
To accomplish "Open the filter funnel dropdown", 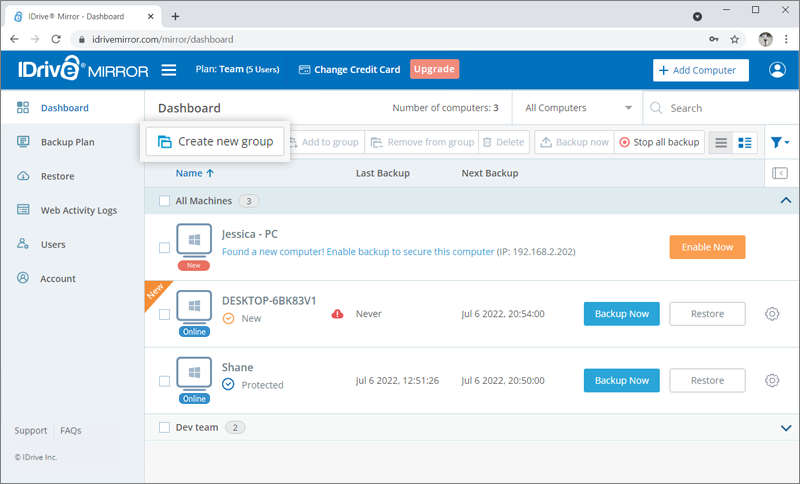I will 780,142.
